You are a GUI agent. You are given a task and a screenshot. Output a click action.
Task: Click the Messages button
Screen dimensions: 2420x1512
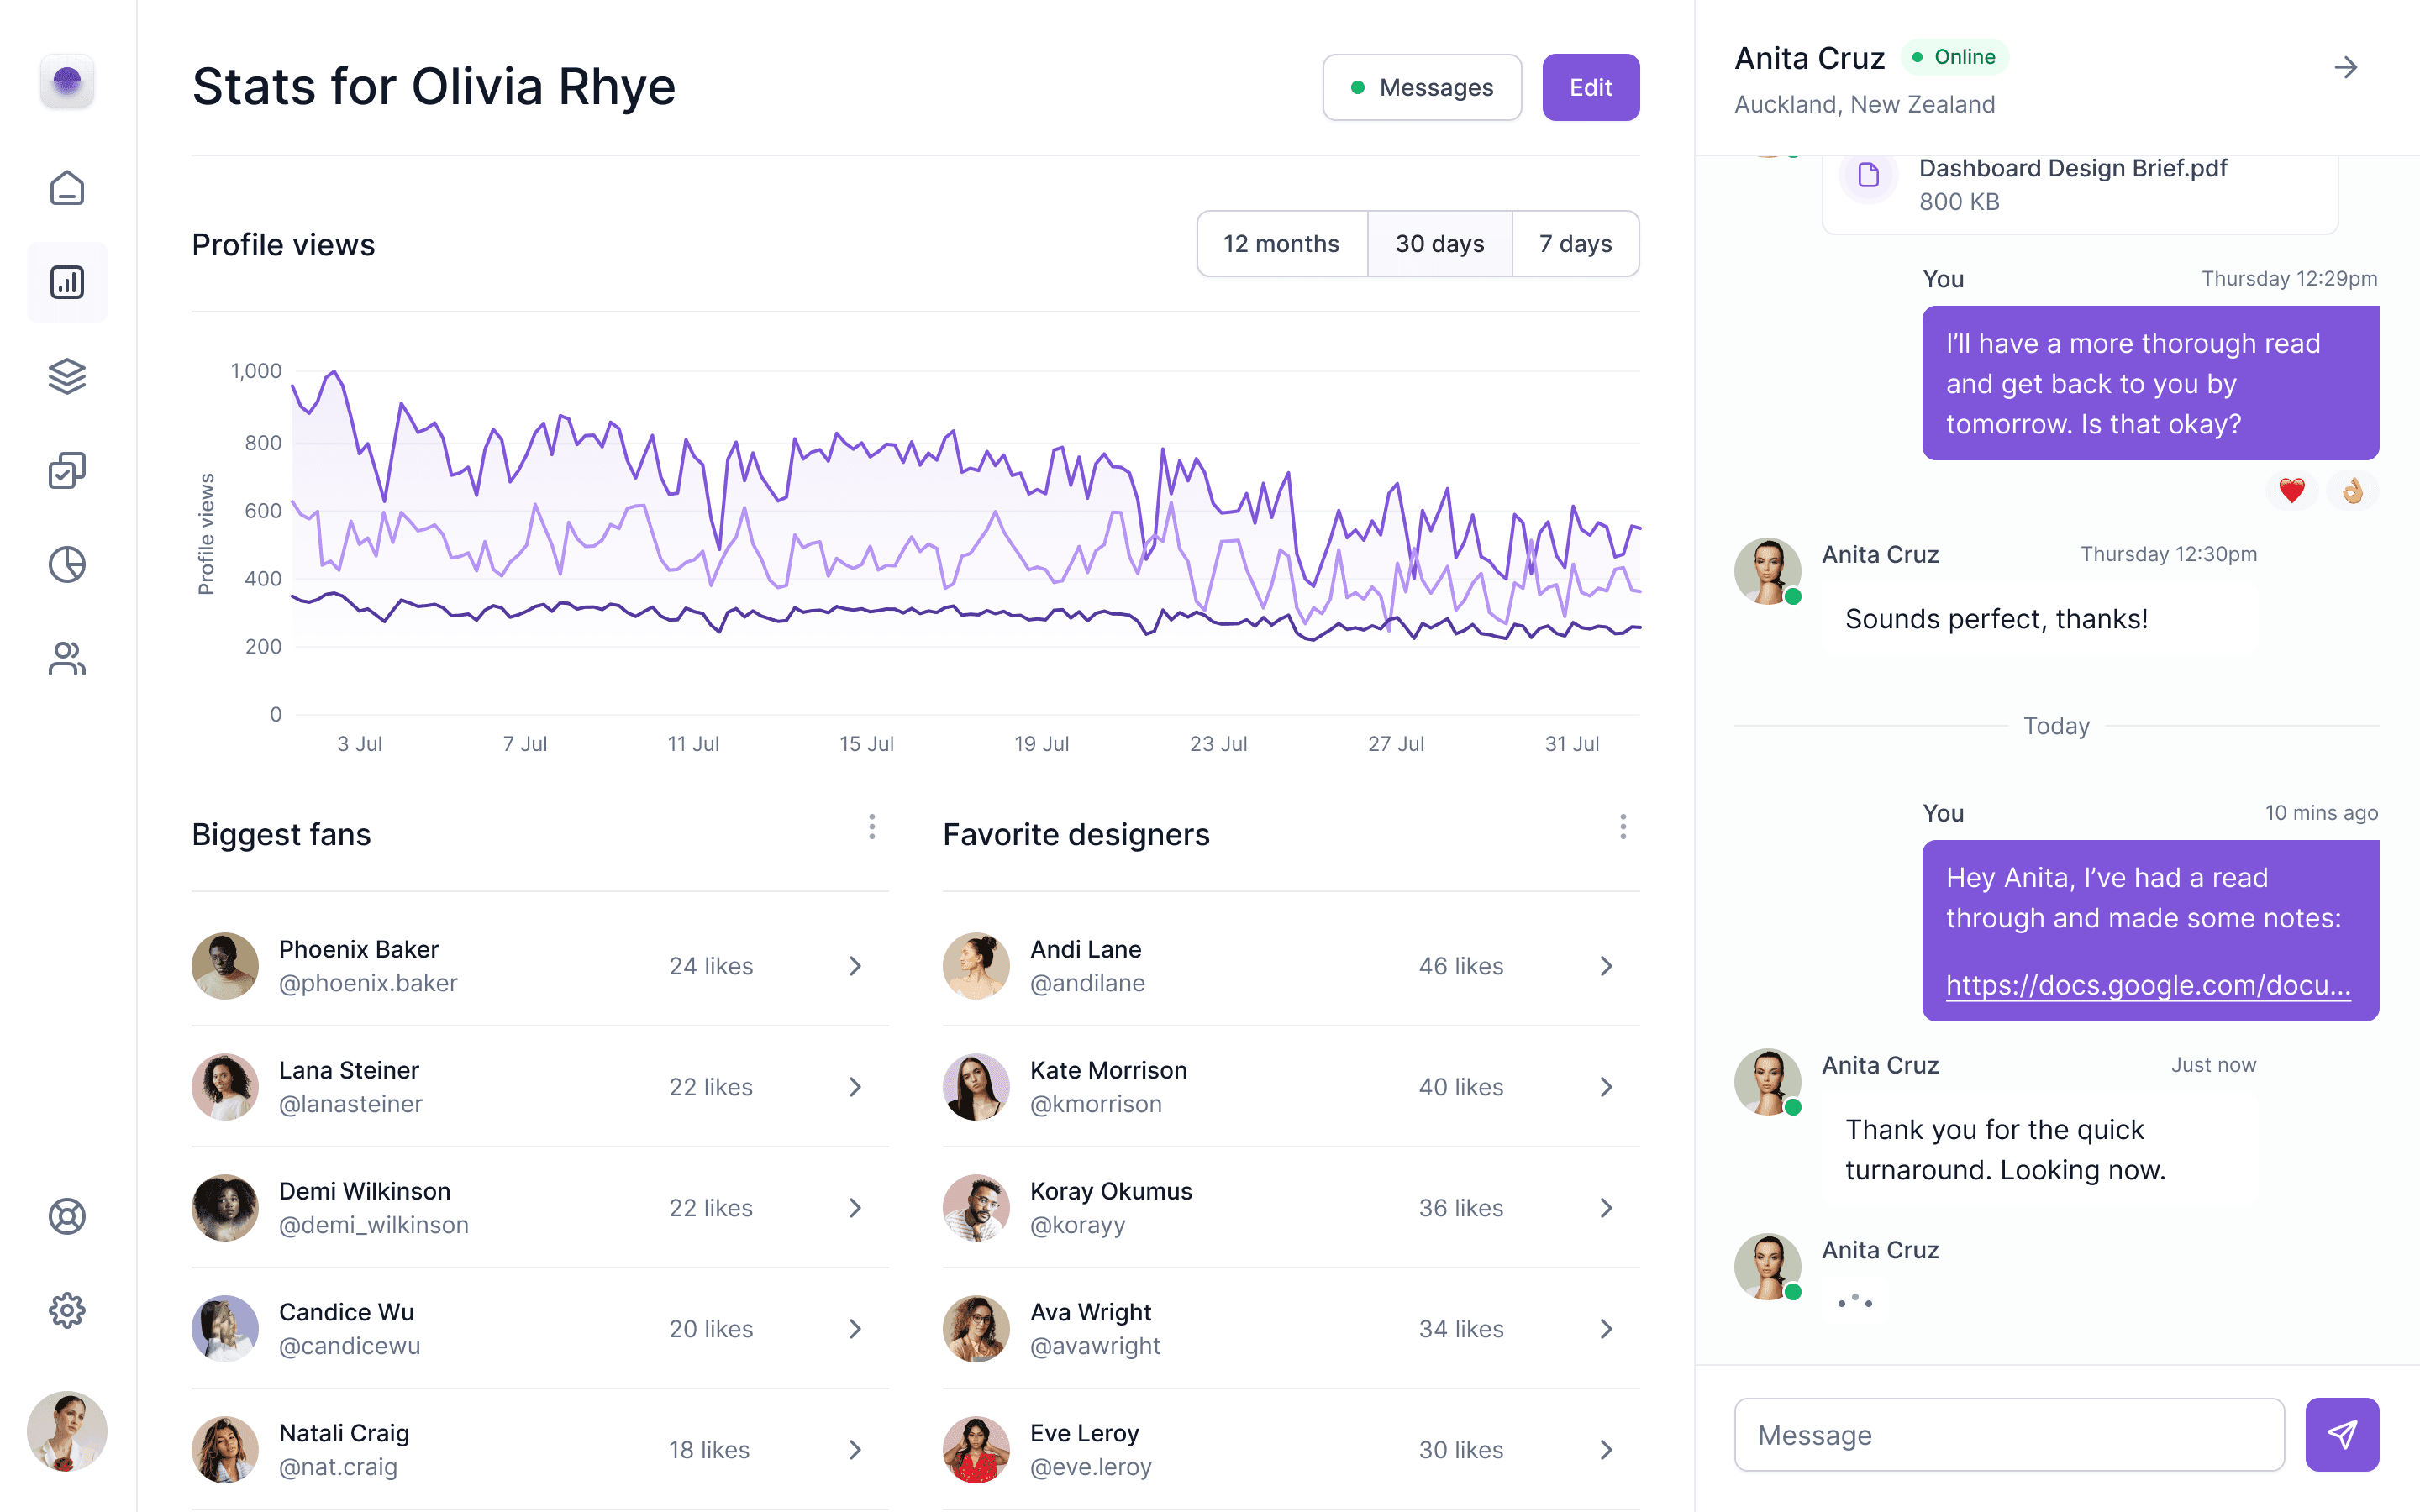(1422, 88)
